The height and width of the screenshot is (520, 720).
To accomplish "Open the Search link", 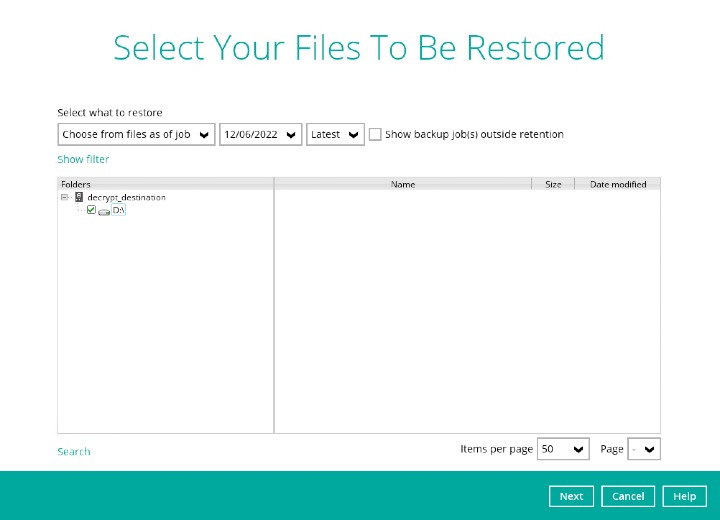I will point(74,452).
